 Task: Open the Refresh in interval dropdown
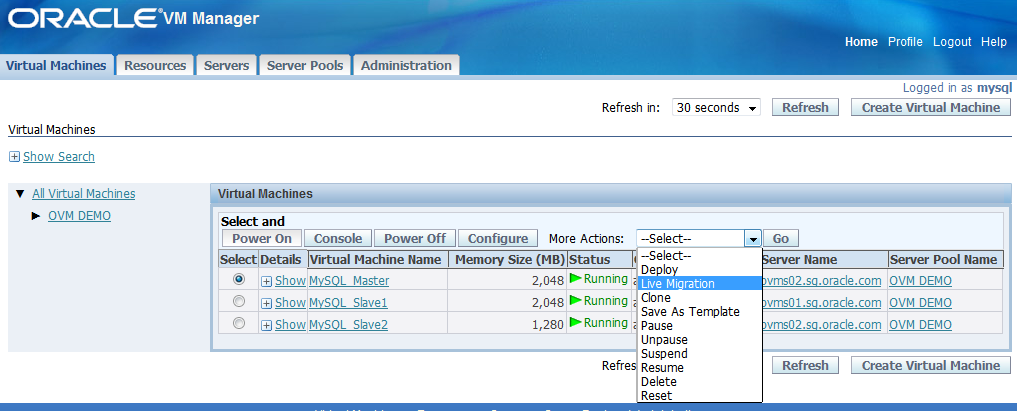pos(717,108)
